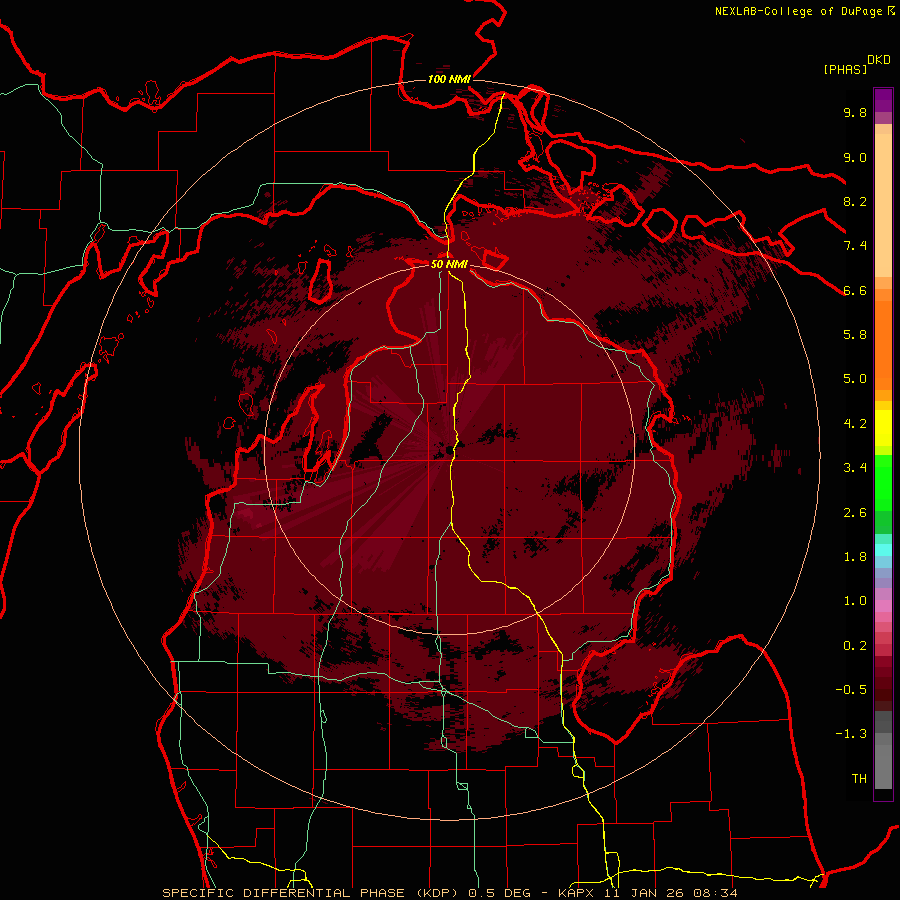This screenshot has width=900, height=900.
Task: Click the 9.0 value on the color scale
Action: click(855, 157)
